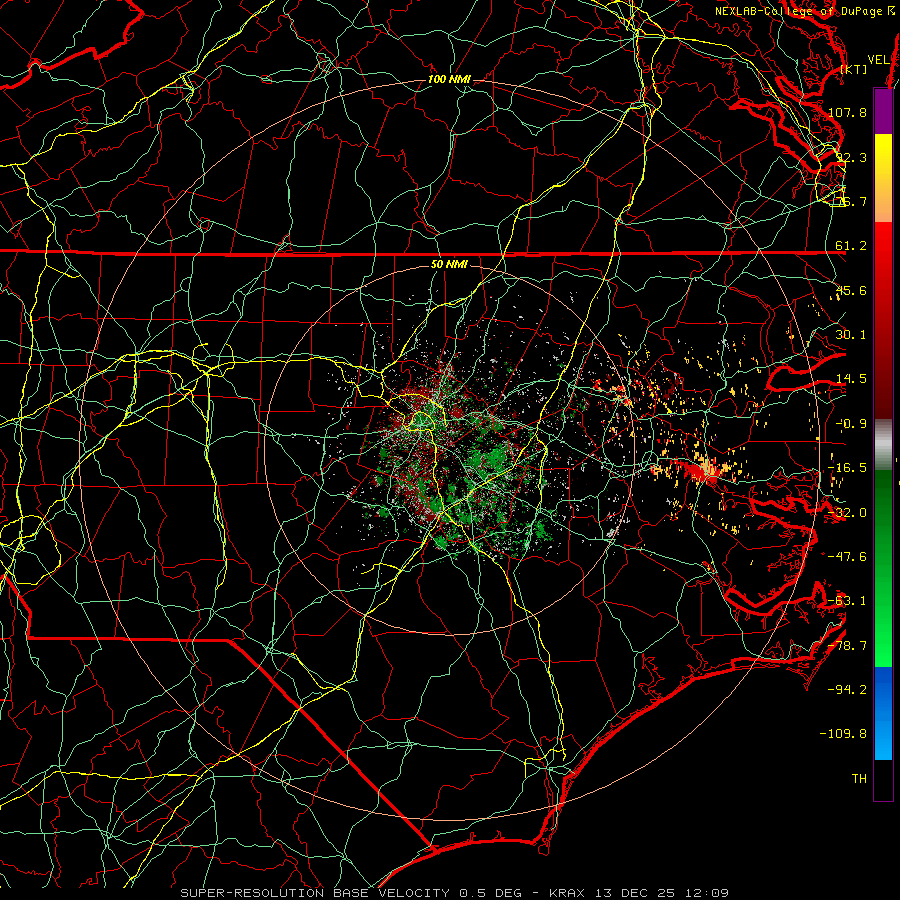Viewport: 900px width, 900px height.
Task: Click the TH legend label
Action: [859, 779]
